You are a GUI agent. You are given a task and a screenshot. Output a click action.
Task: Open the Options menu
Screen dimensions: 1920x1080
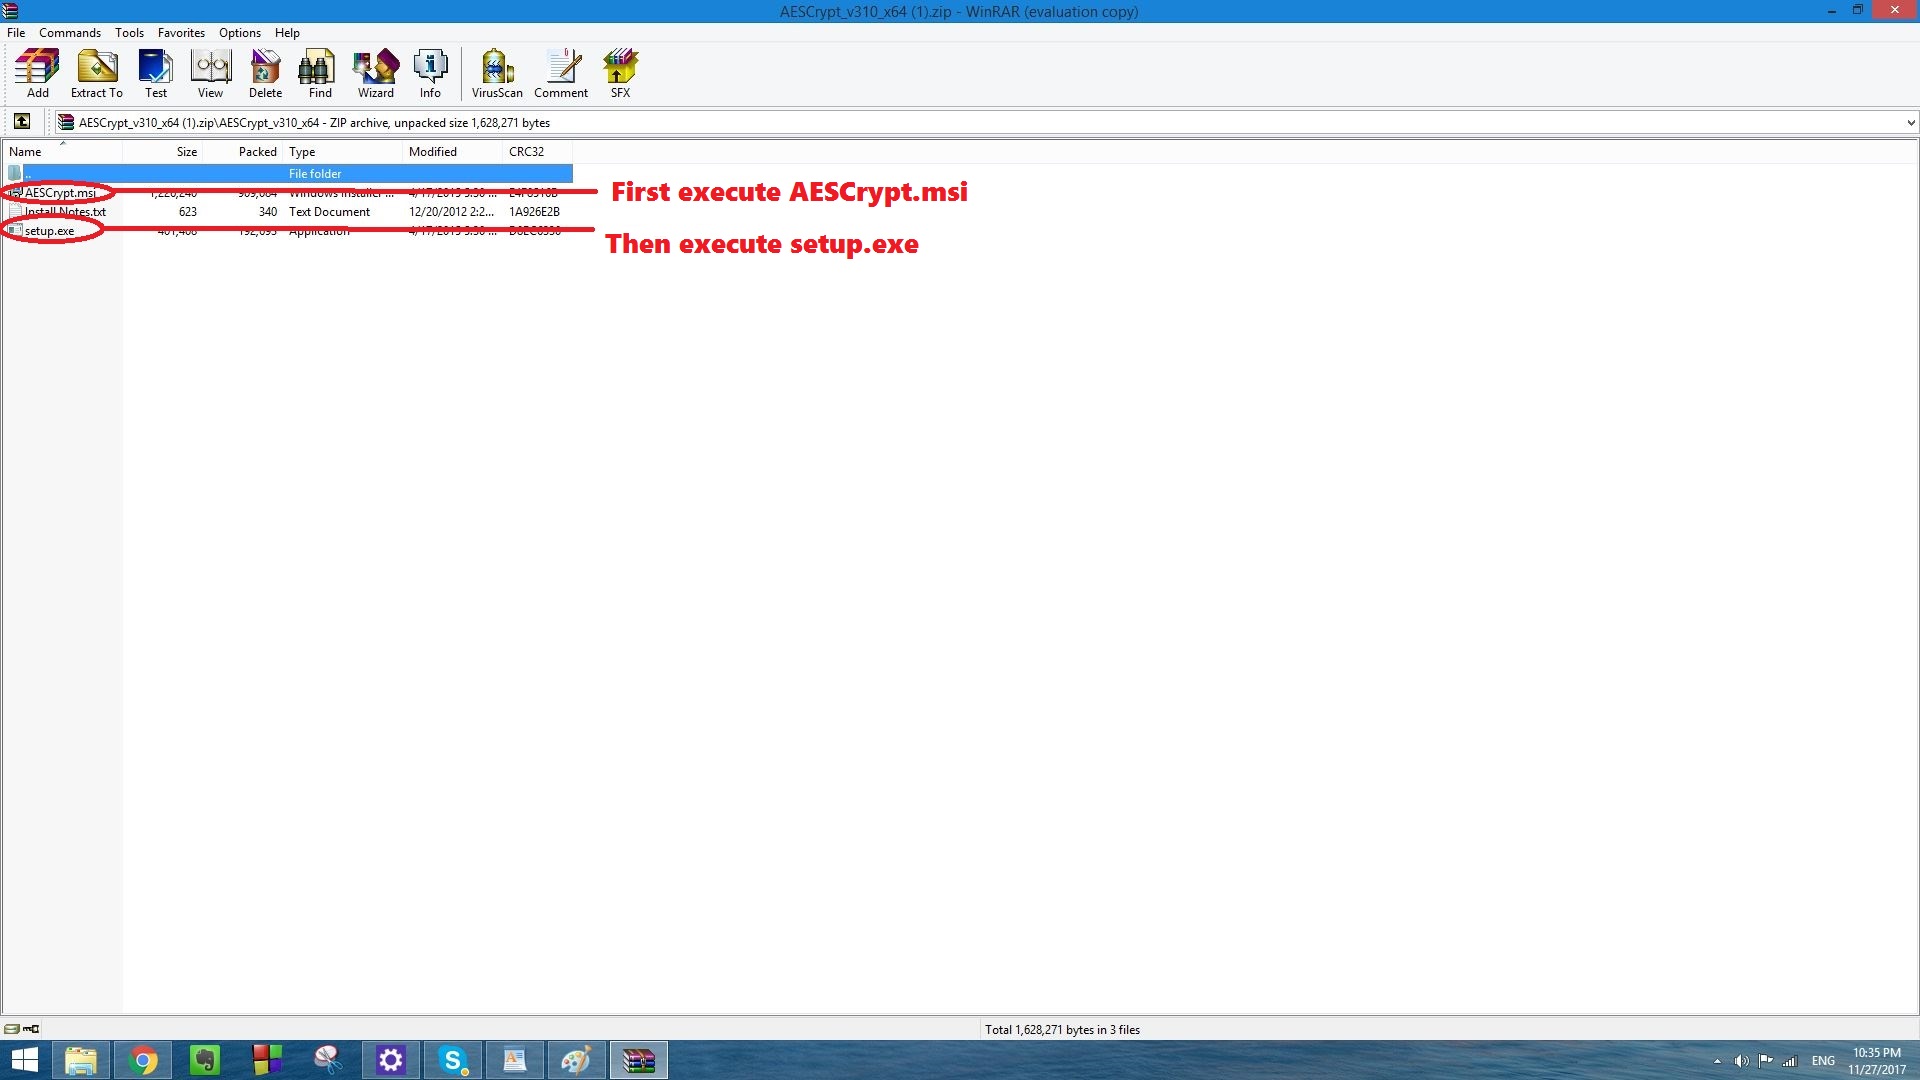pos(240,32)
